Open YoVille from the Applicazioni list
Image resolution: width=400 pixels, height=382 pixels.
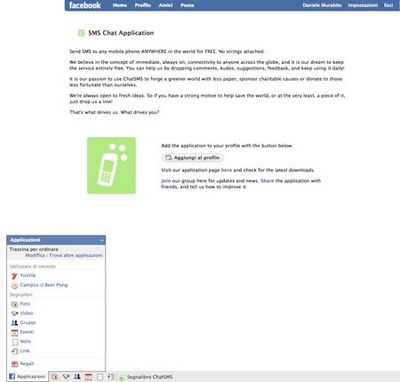(28, 276)
